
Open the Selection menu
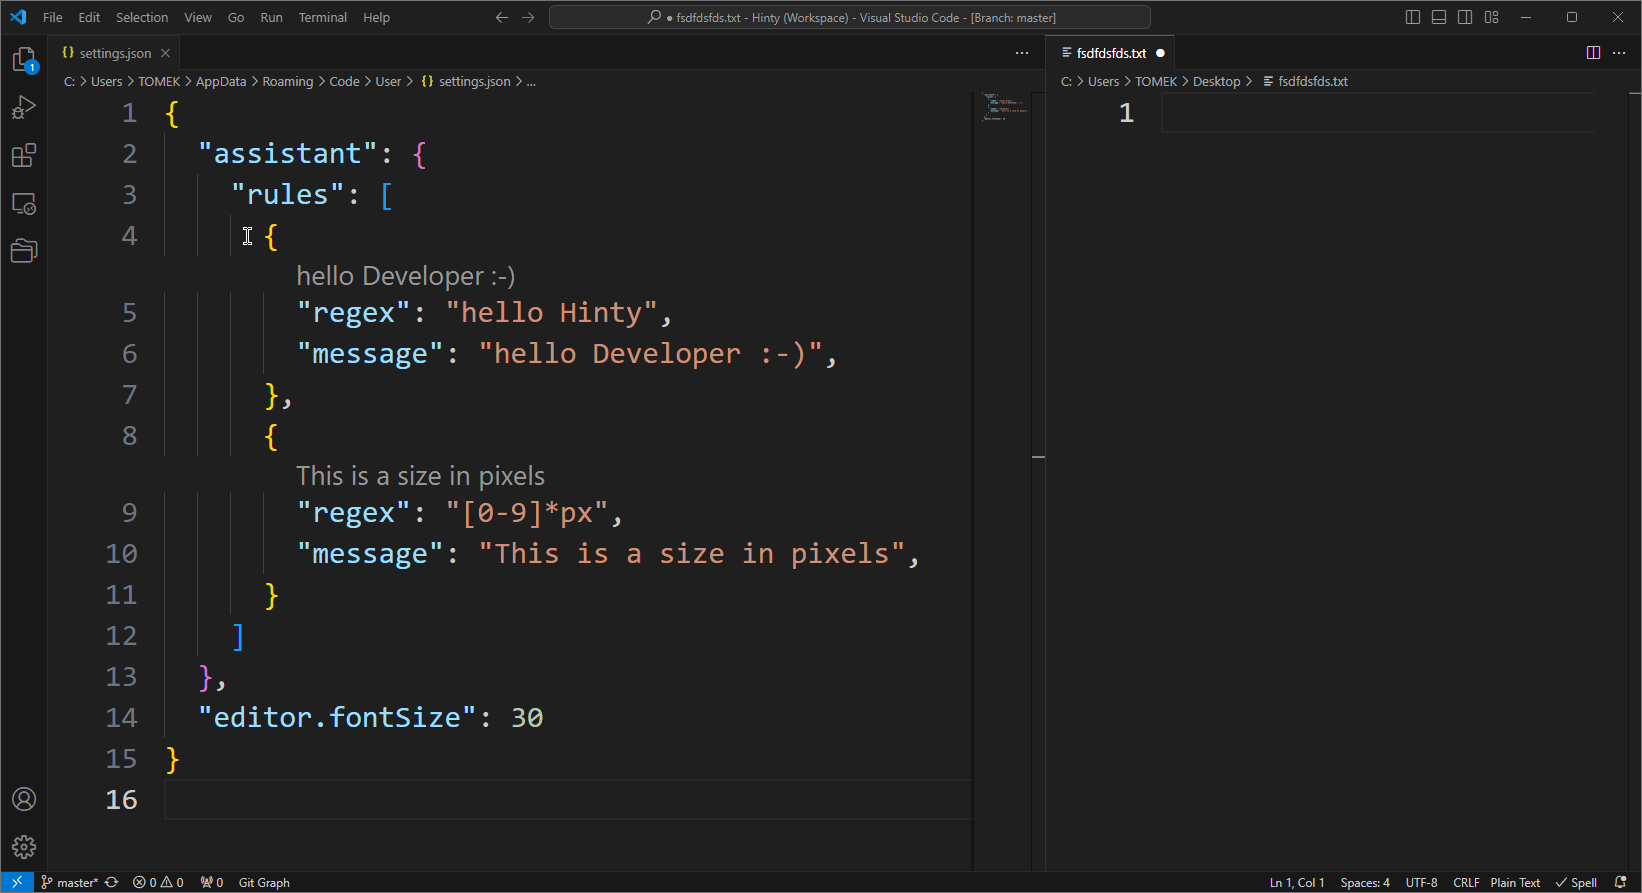[x=142, y=17]
